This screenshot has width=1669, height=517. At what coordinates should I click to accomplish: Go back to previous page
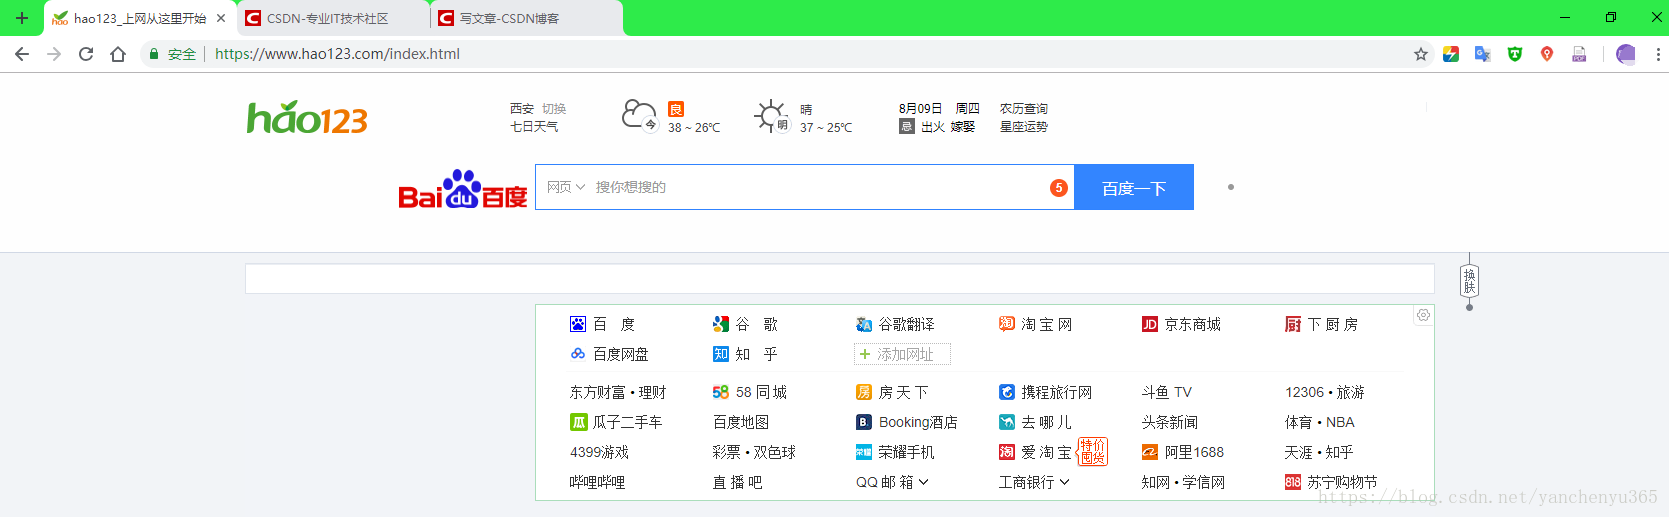tap(22, 54)
